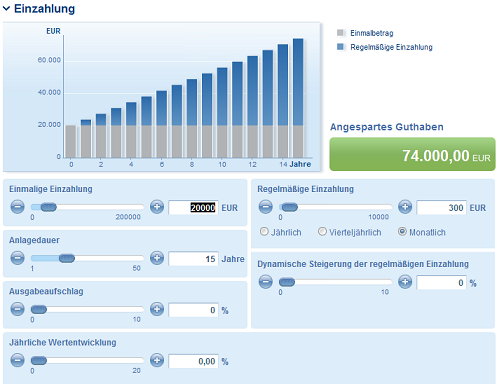
Task: Decrease Einmalige Einzahlung with minus icon
Action: point(17,207)
